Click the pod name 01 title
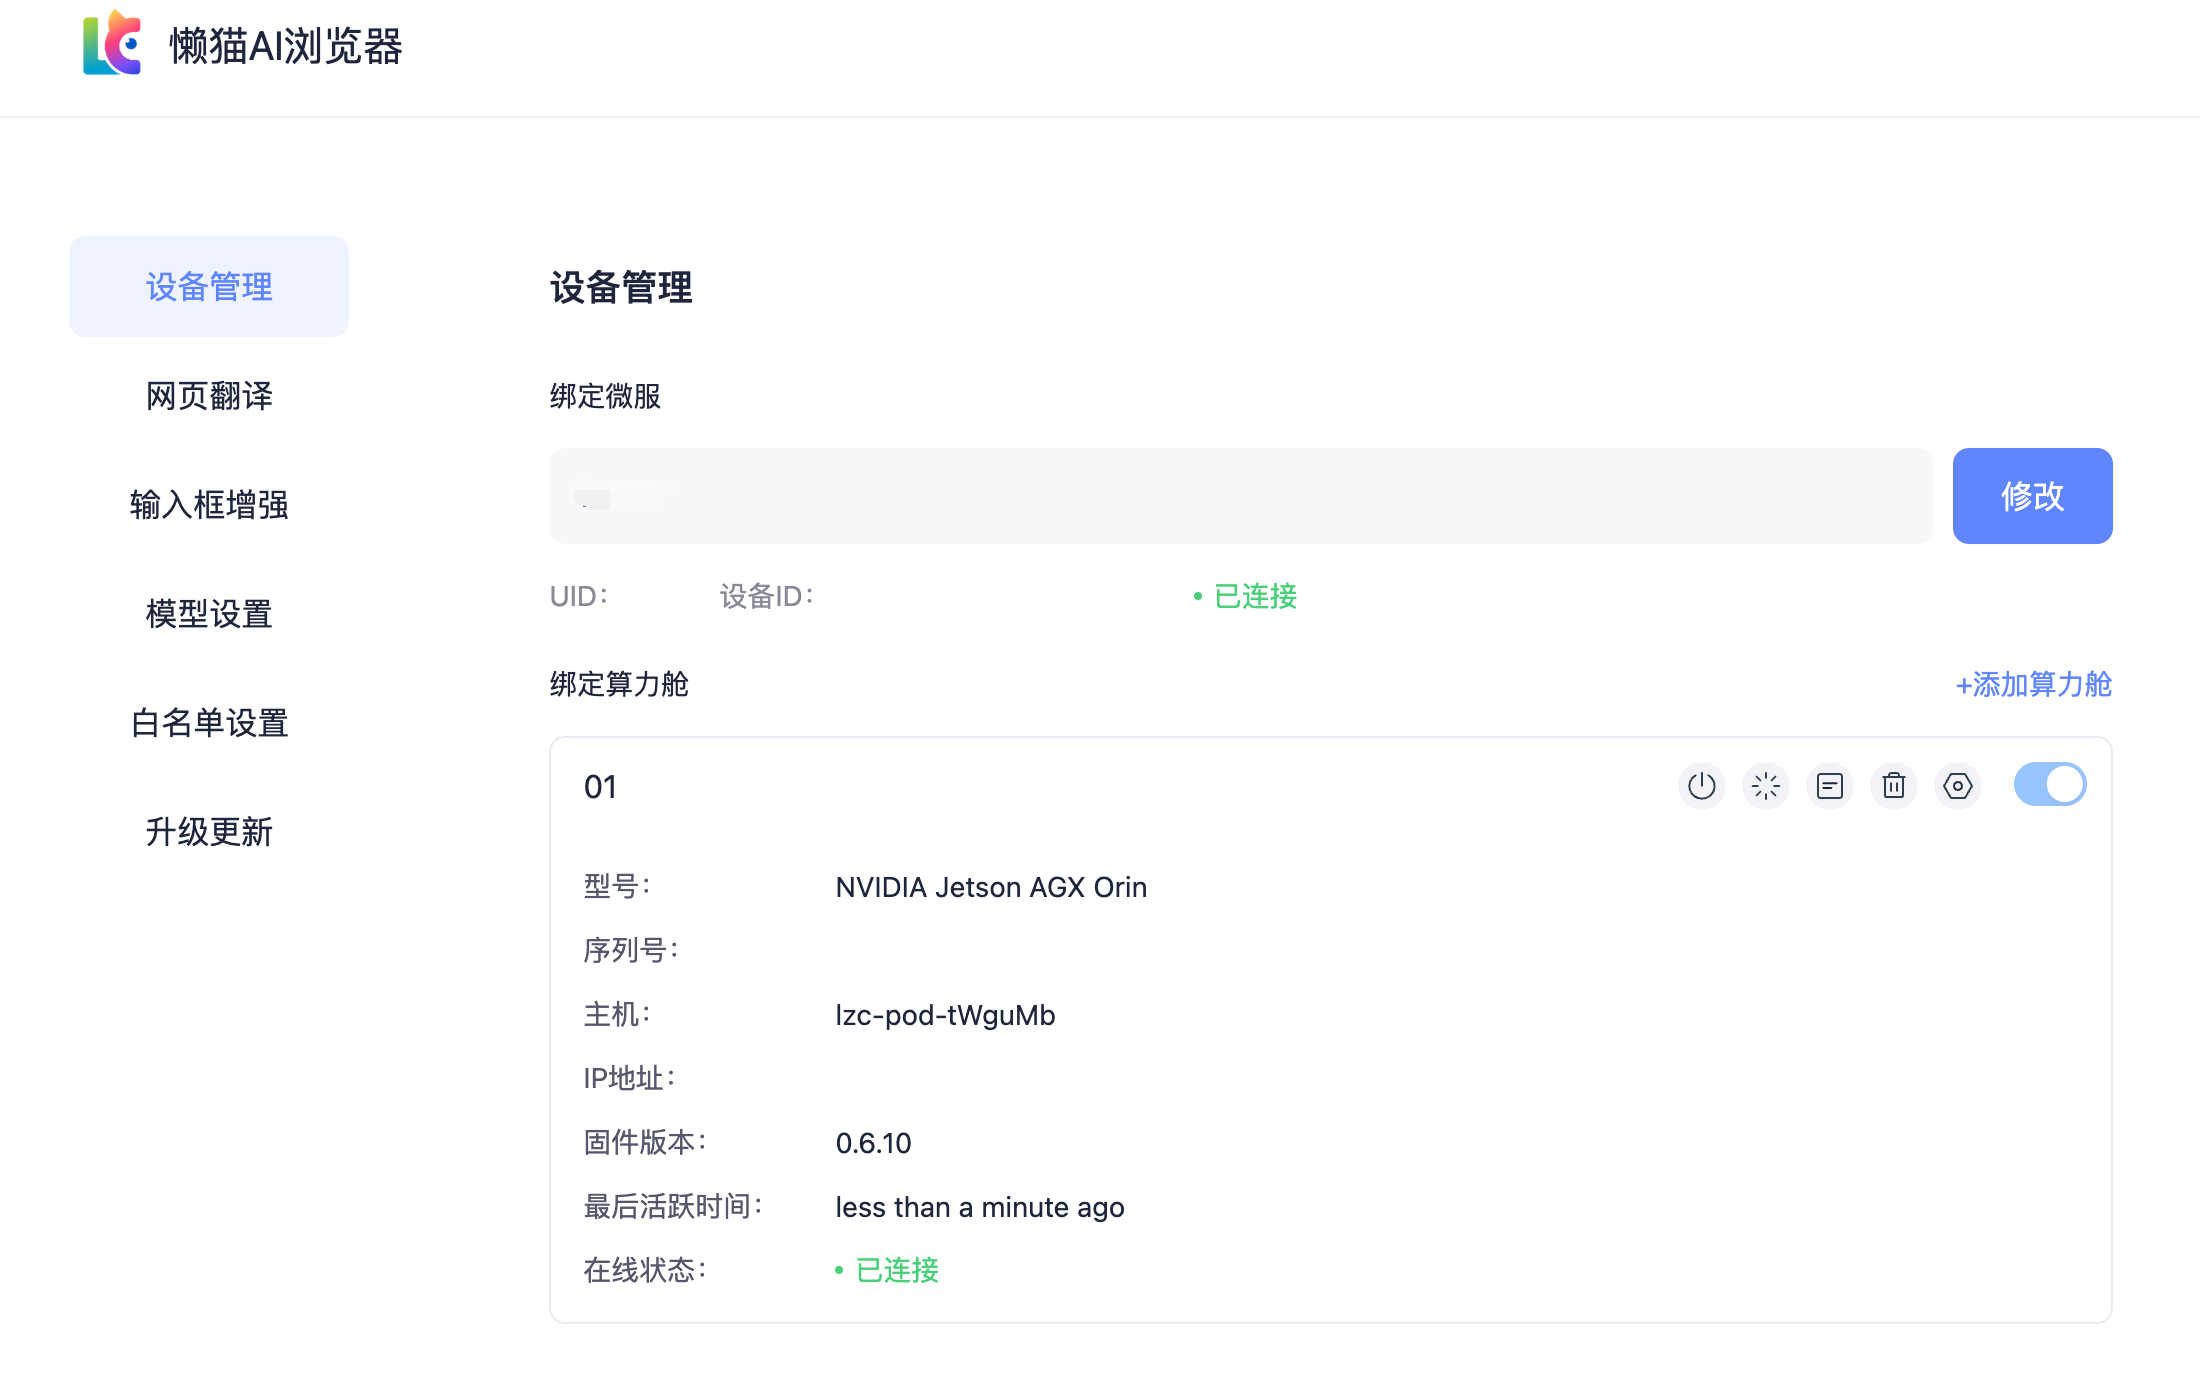Viewport: 2200px width, 1392px height. click(x=600, y=788)
